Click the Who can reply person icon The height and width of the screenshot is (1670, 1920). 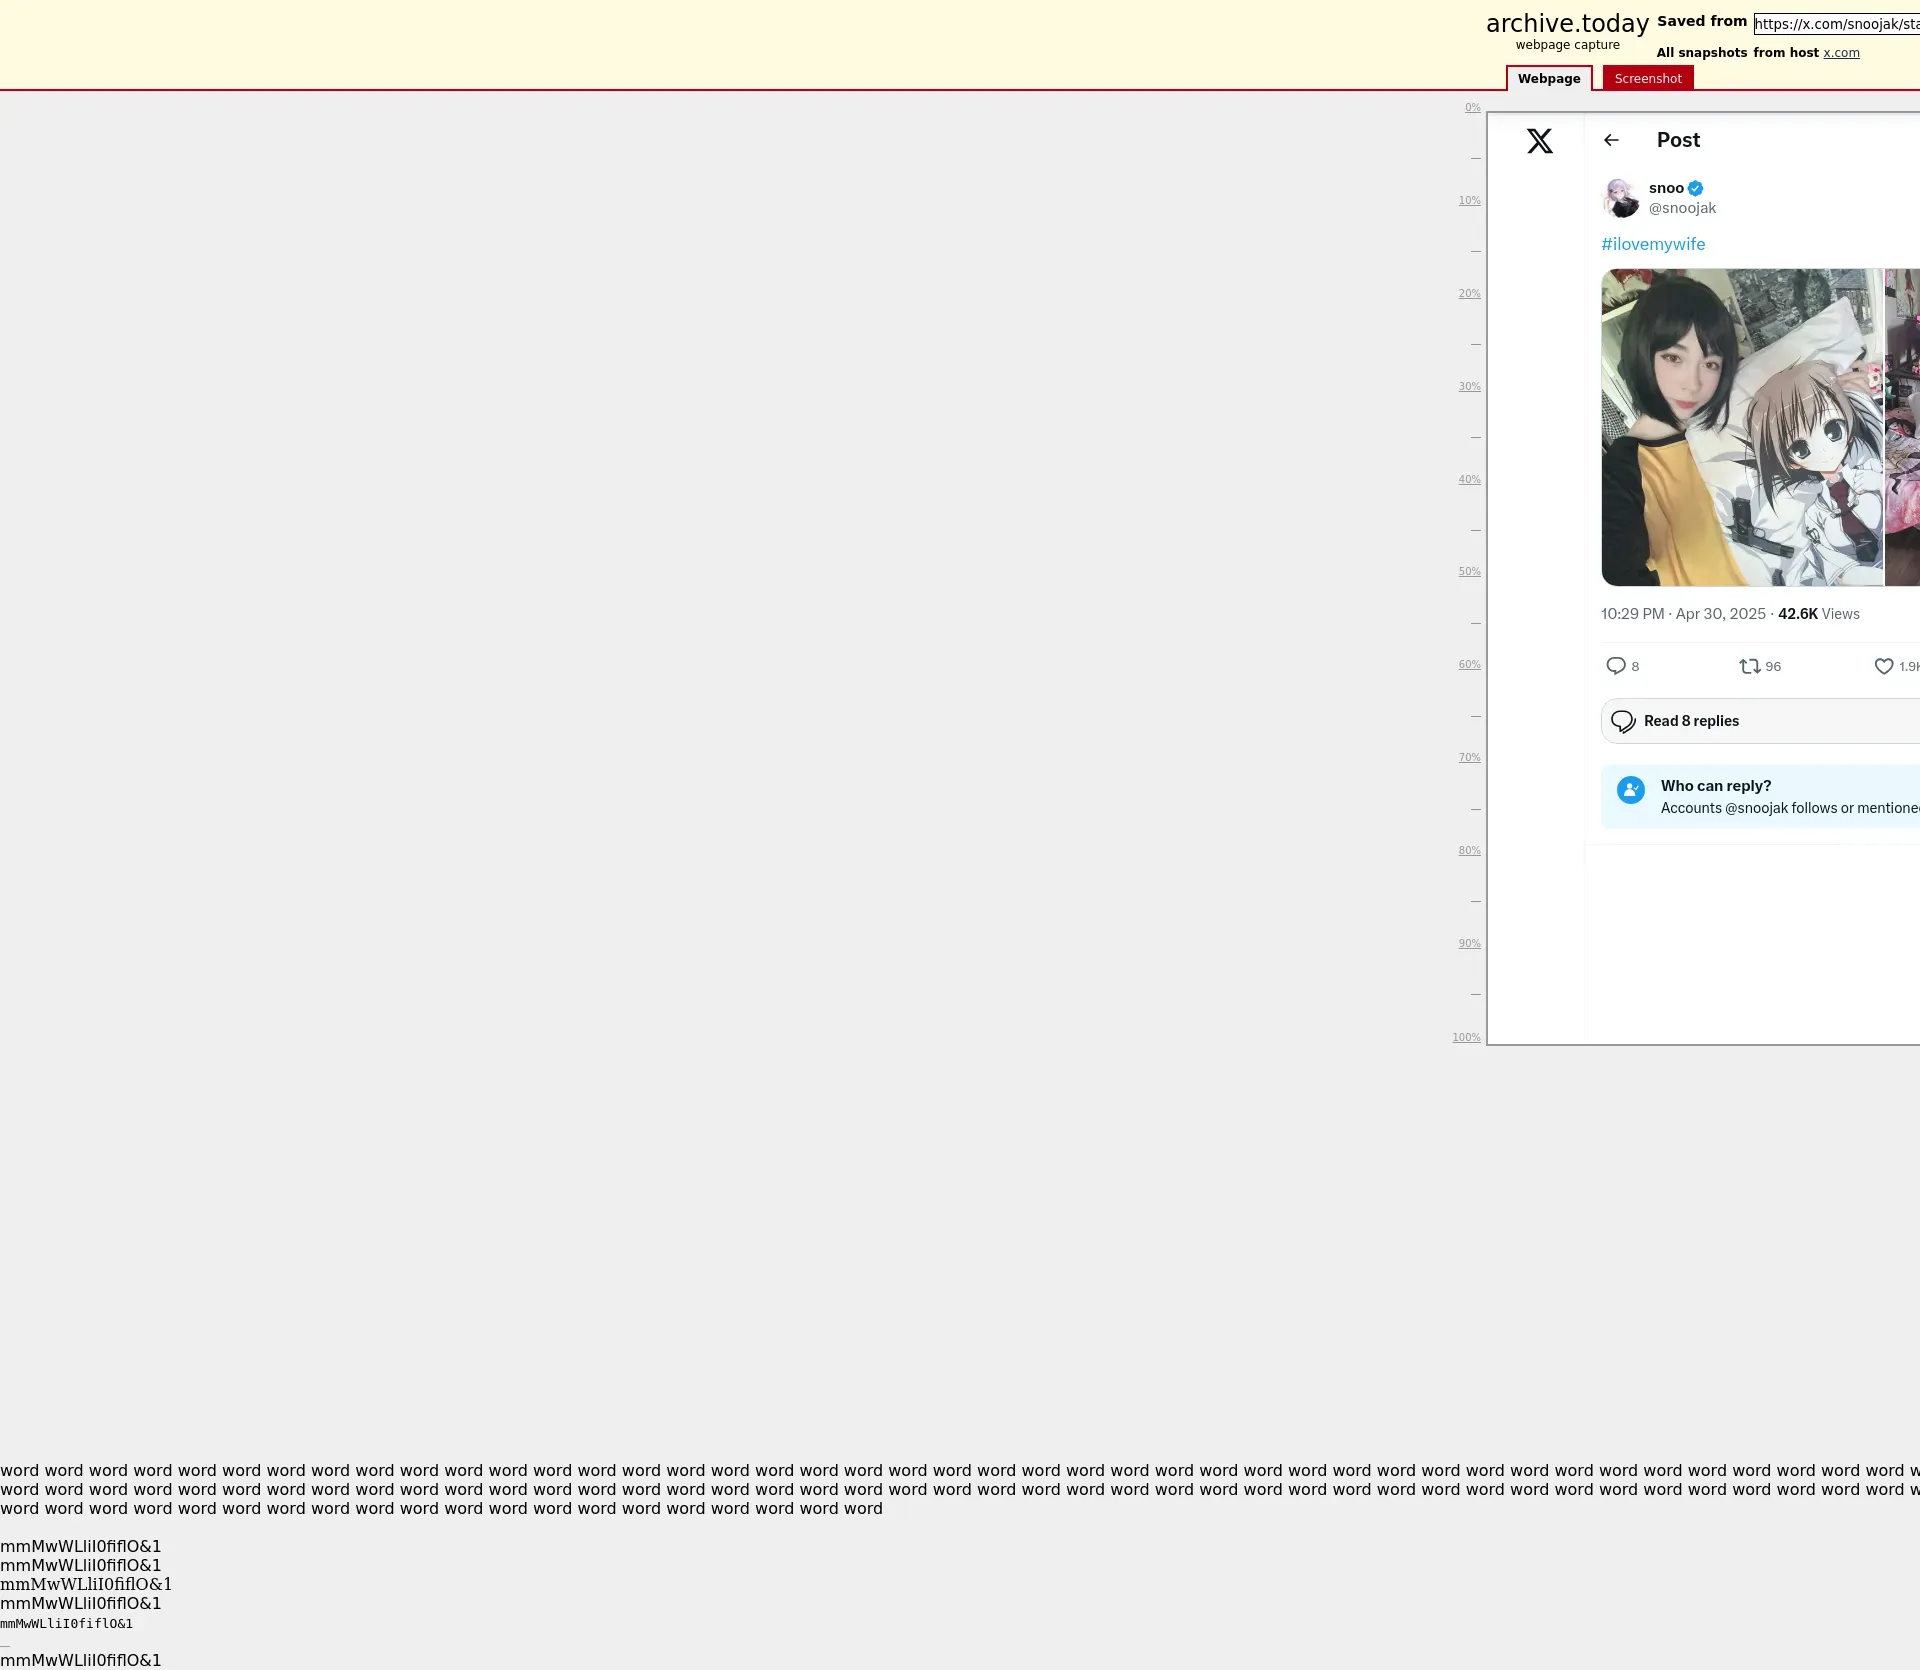point(1630,790)
